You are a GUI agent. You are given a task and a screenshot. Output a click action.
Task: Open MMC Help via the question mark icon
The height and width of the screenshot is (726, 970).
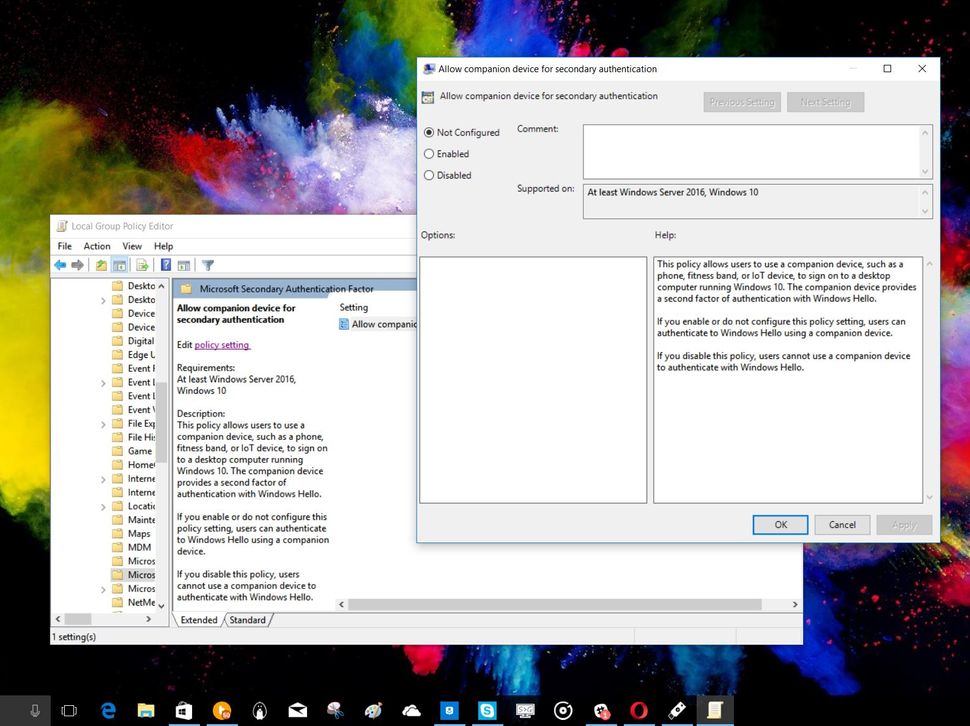pos(167,265)
